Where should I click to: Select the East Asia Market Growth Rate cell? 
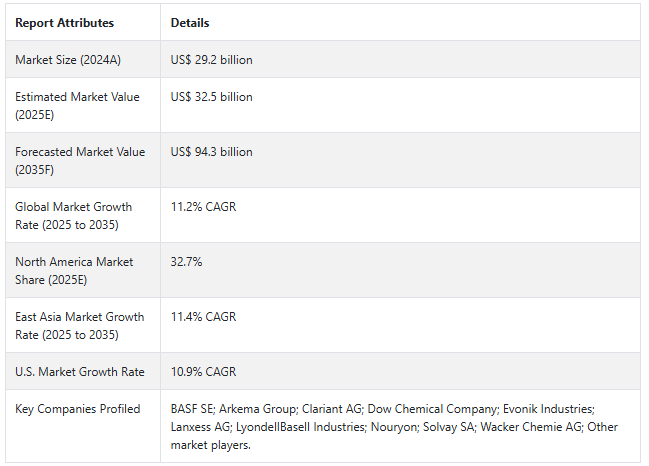point(79,325)
